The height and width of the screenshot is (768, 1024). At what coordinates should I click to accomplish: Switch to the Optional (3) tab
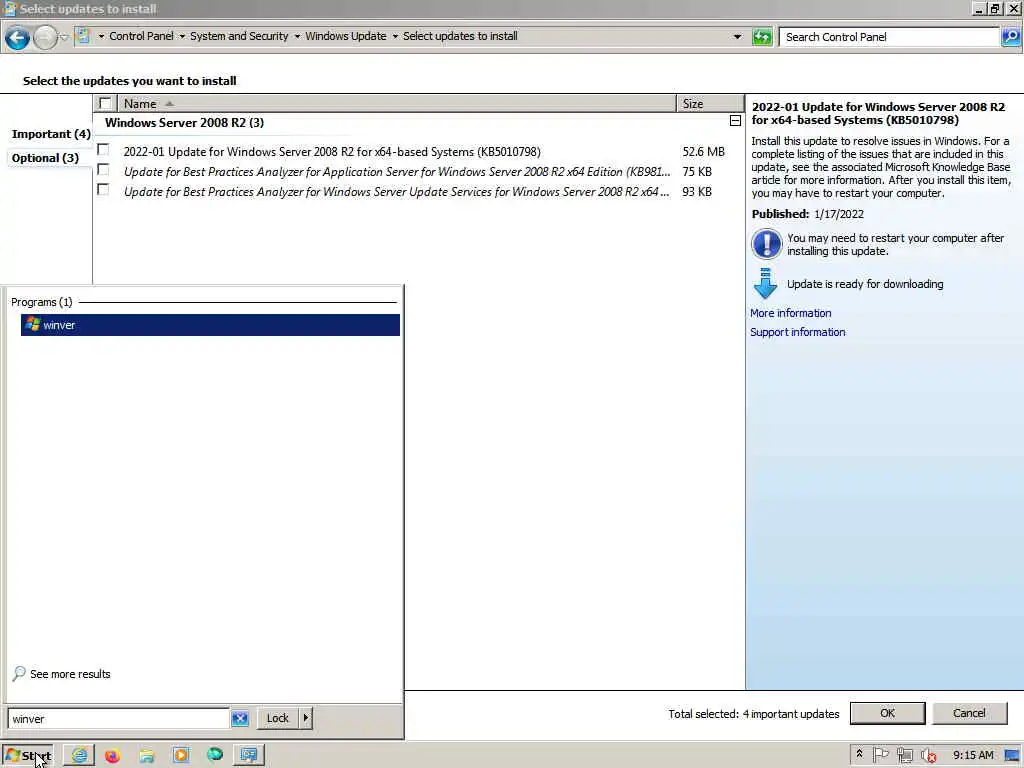point(45,158)
